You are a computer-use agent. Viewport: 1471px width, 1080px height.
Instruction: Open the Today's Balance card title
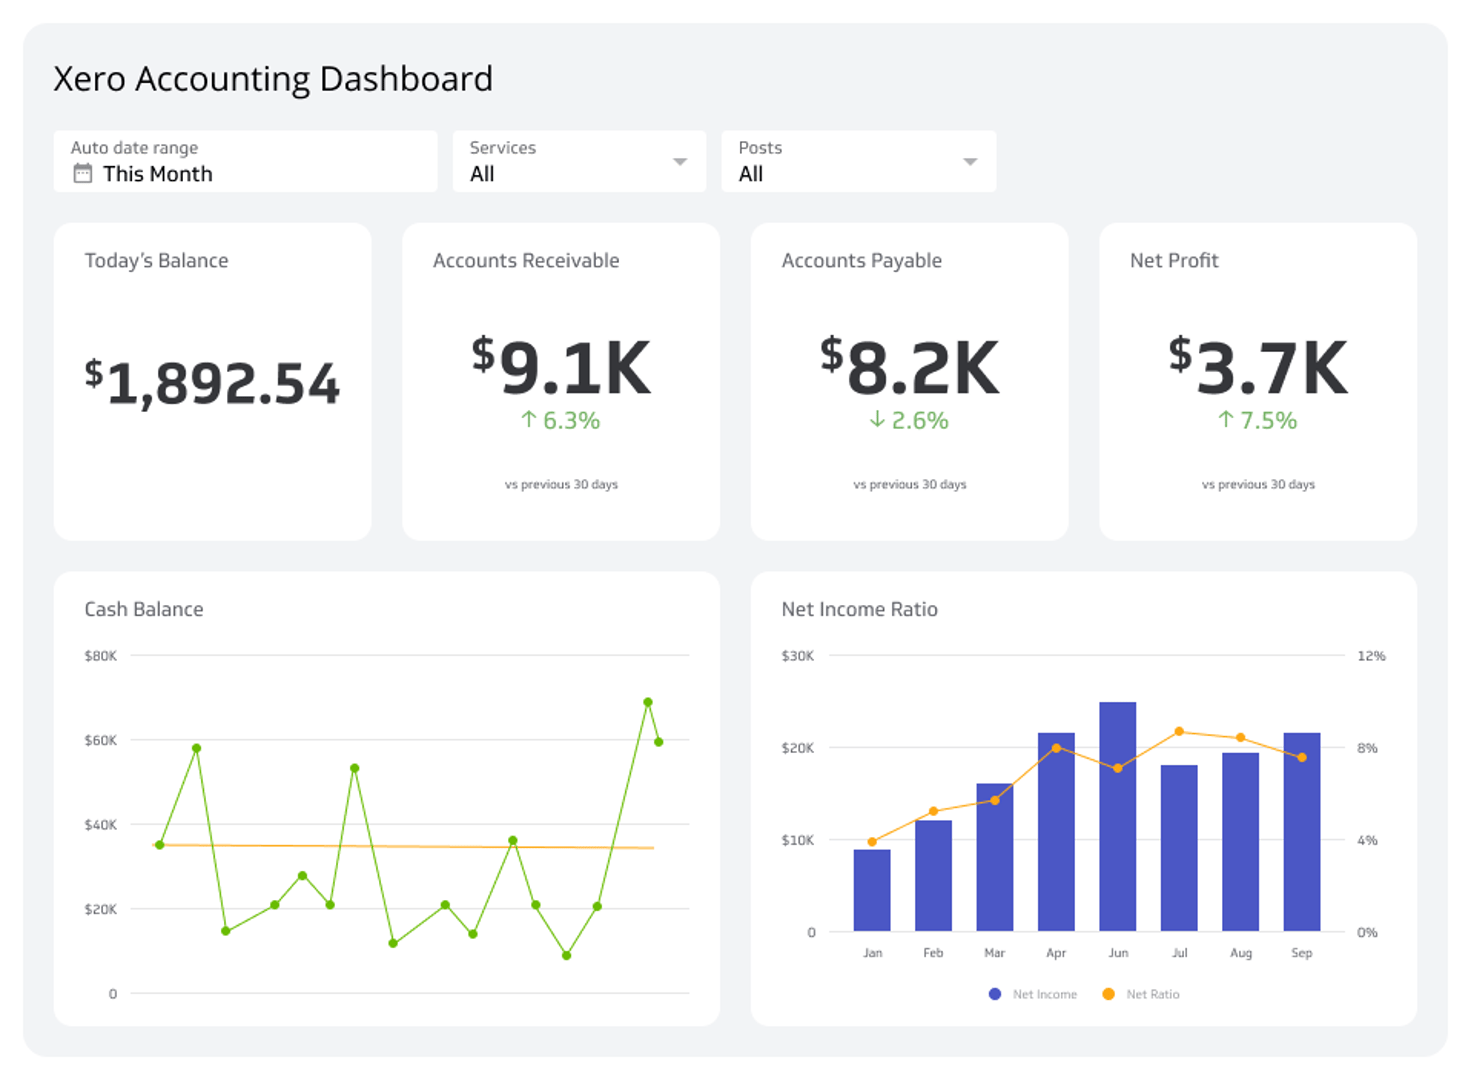pos(156,261)
